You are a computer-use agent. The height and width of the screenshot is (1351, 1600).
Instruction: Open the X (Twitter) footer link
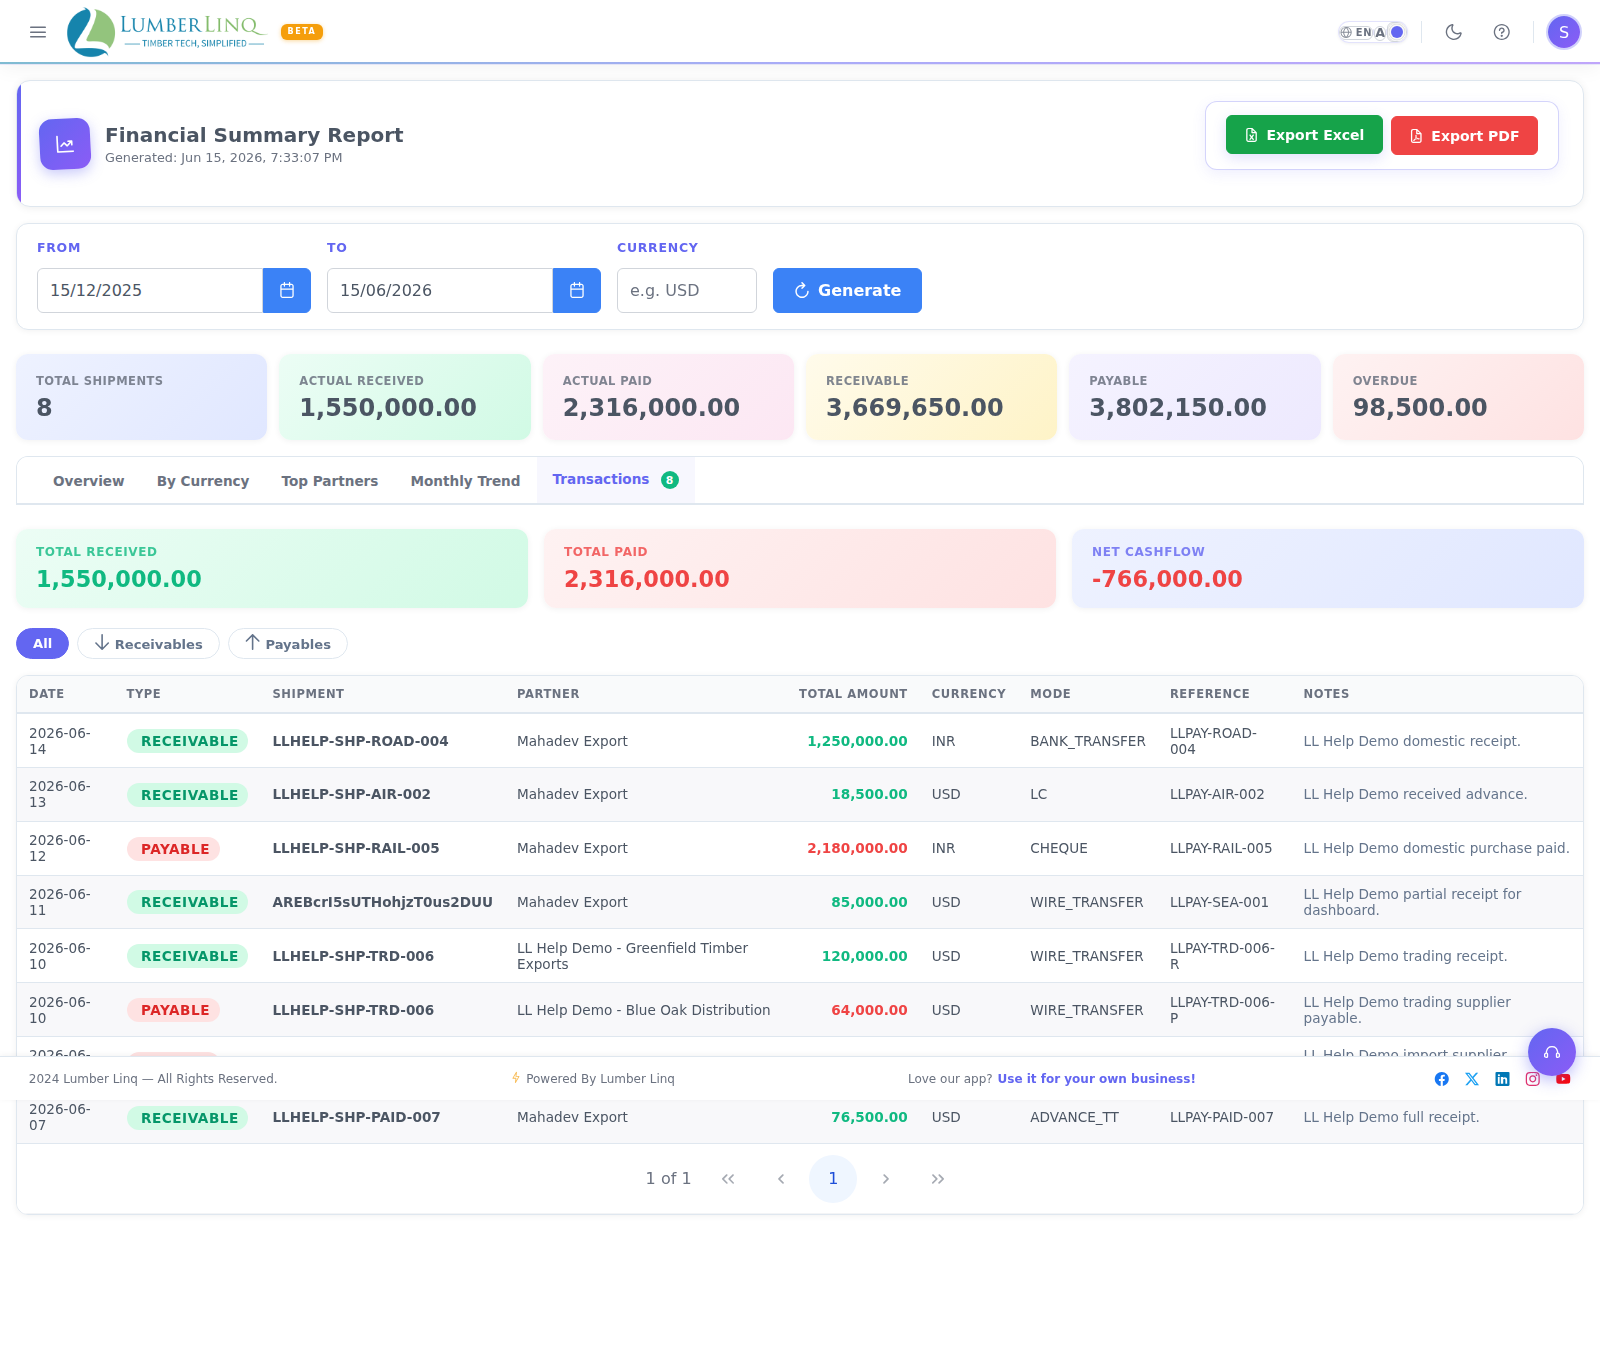[x=1472, y=1079]
